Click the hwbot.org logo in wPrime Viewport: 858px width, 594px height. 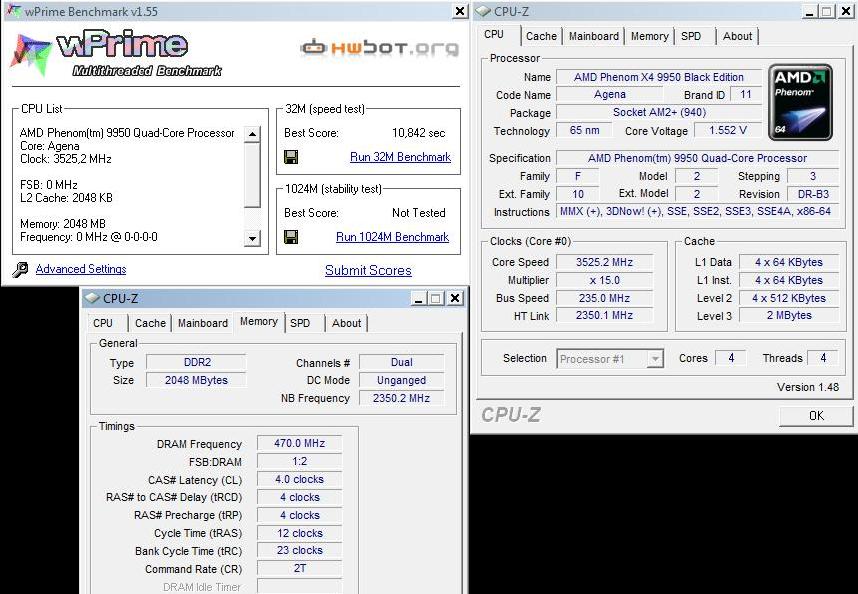(x=380, y=48)
